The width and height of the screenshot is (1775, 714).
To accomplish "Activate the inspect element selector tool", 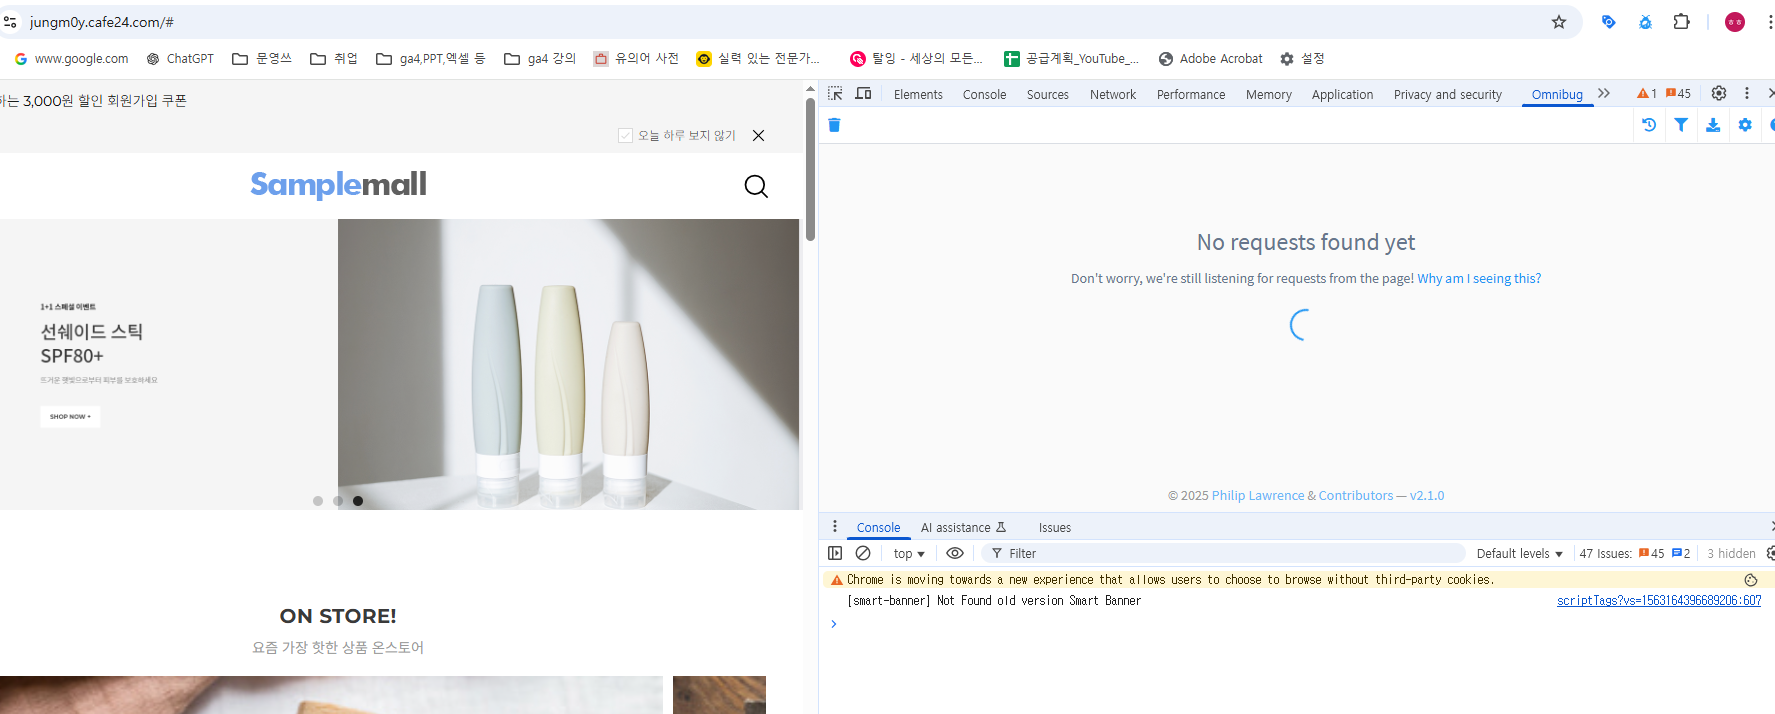I will (x=835, y=94).
